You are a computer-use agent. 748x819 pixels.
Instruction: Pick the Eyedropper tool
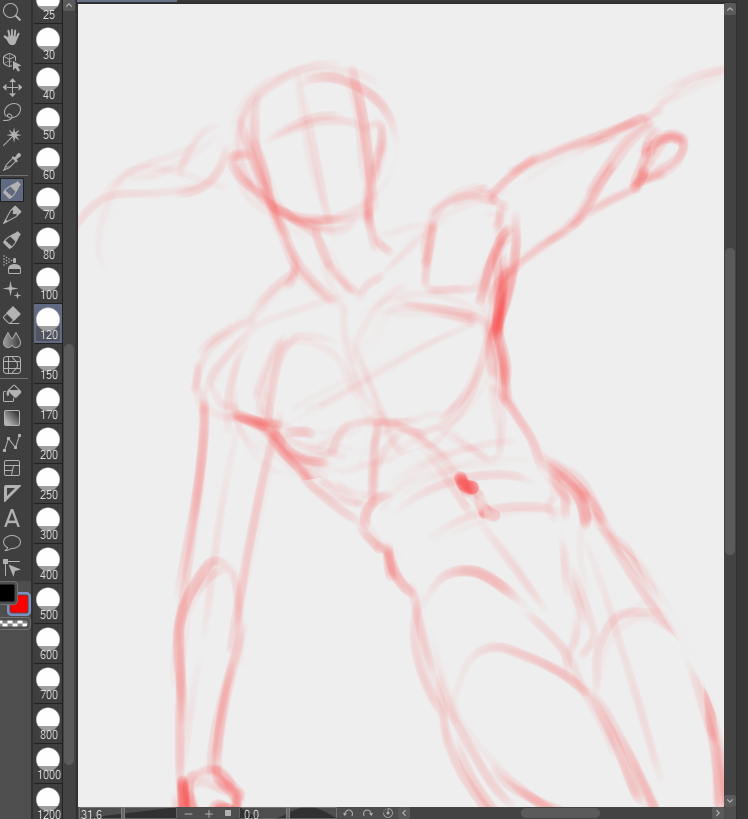(x=12, y=162)
